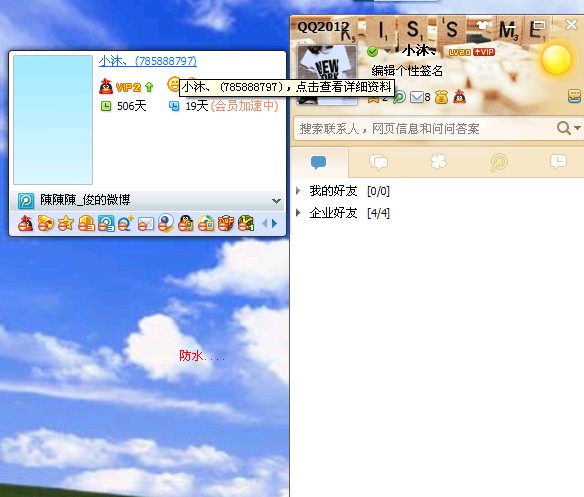Open the search options dropdown arrow
Screen dimensions: 584x497
pos(577,128)
